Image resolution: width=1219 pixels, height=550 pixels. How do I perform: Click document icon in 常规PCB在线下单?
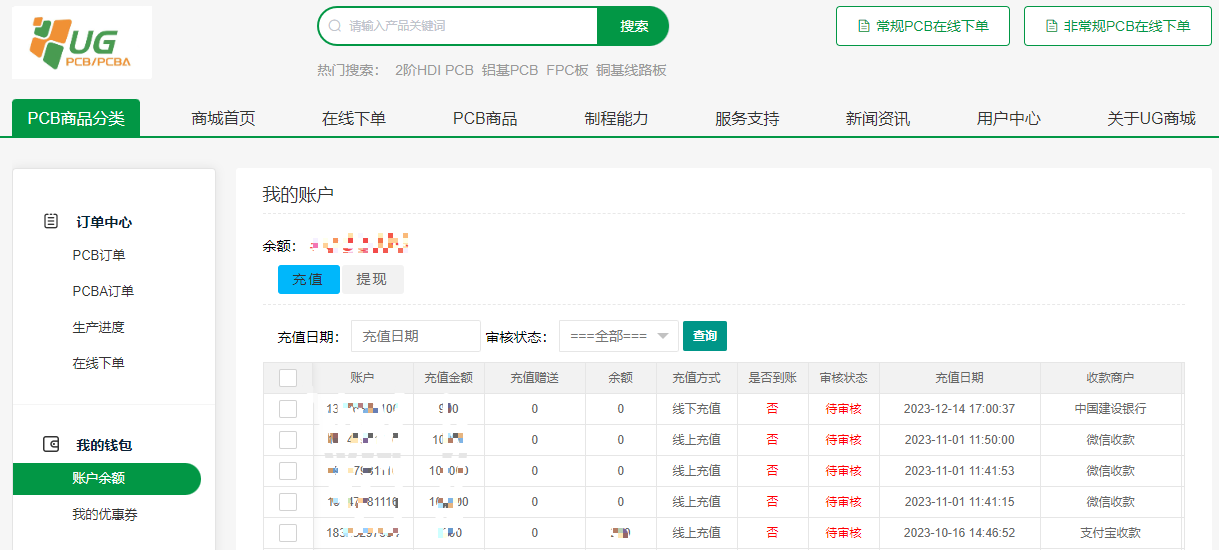tap(864, 26)
